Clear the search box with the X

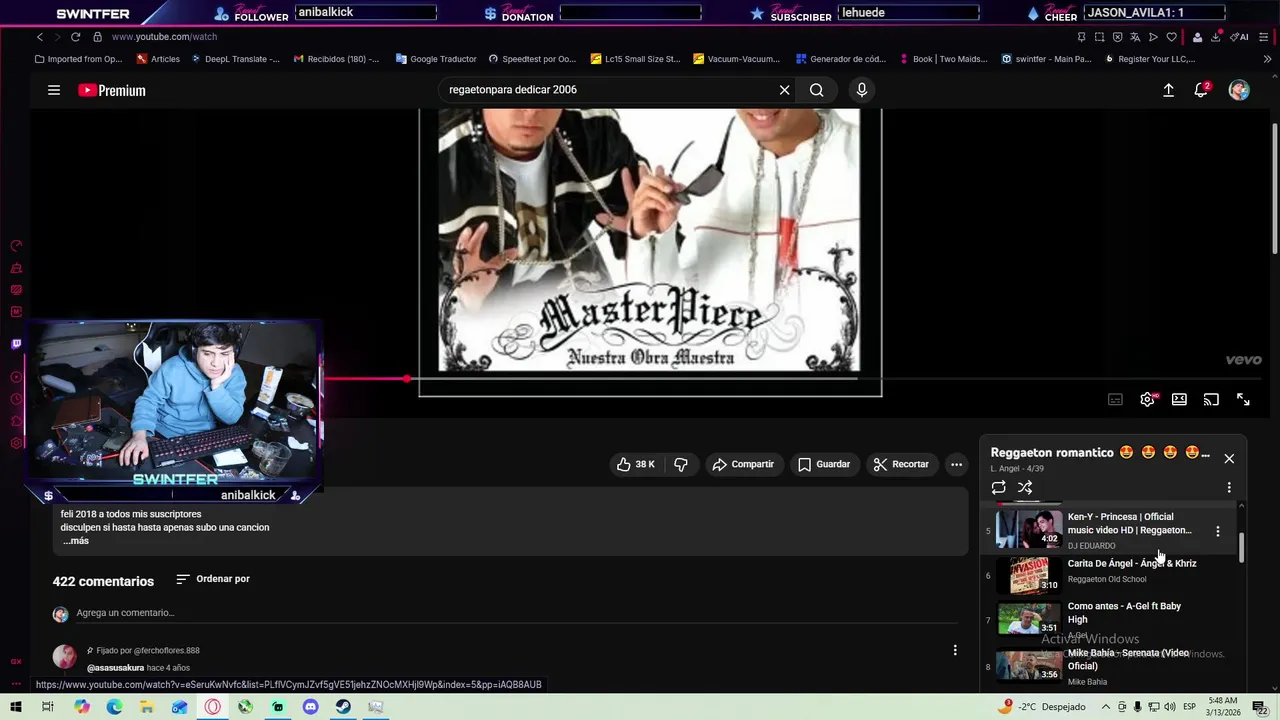(784, 90)
